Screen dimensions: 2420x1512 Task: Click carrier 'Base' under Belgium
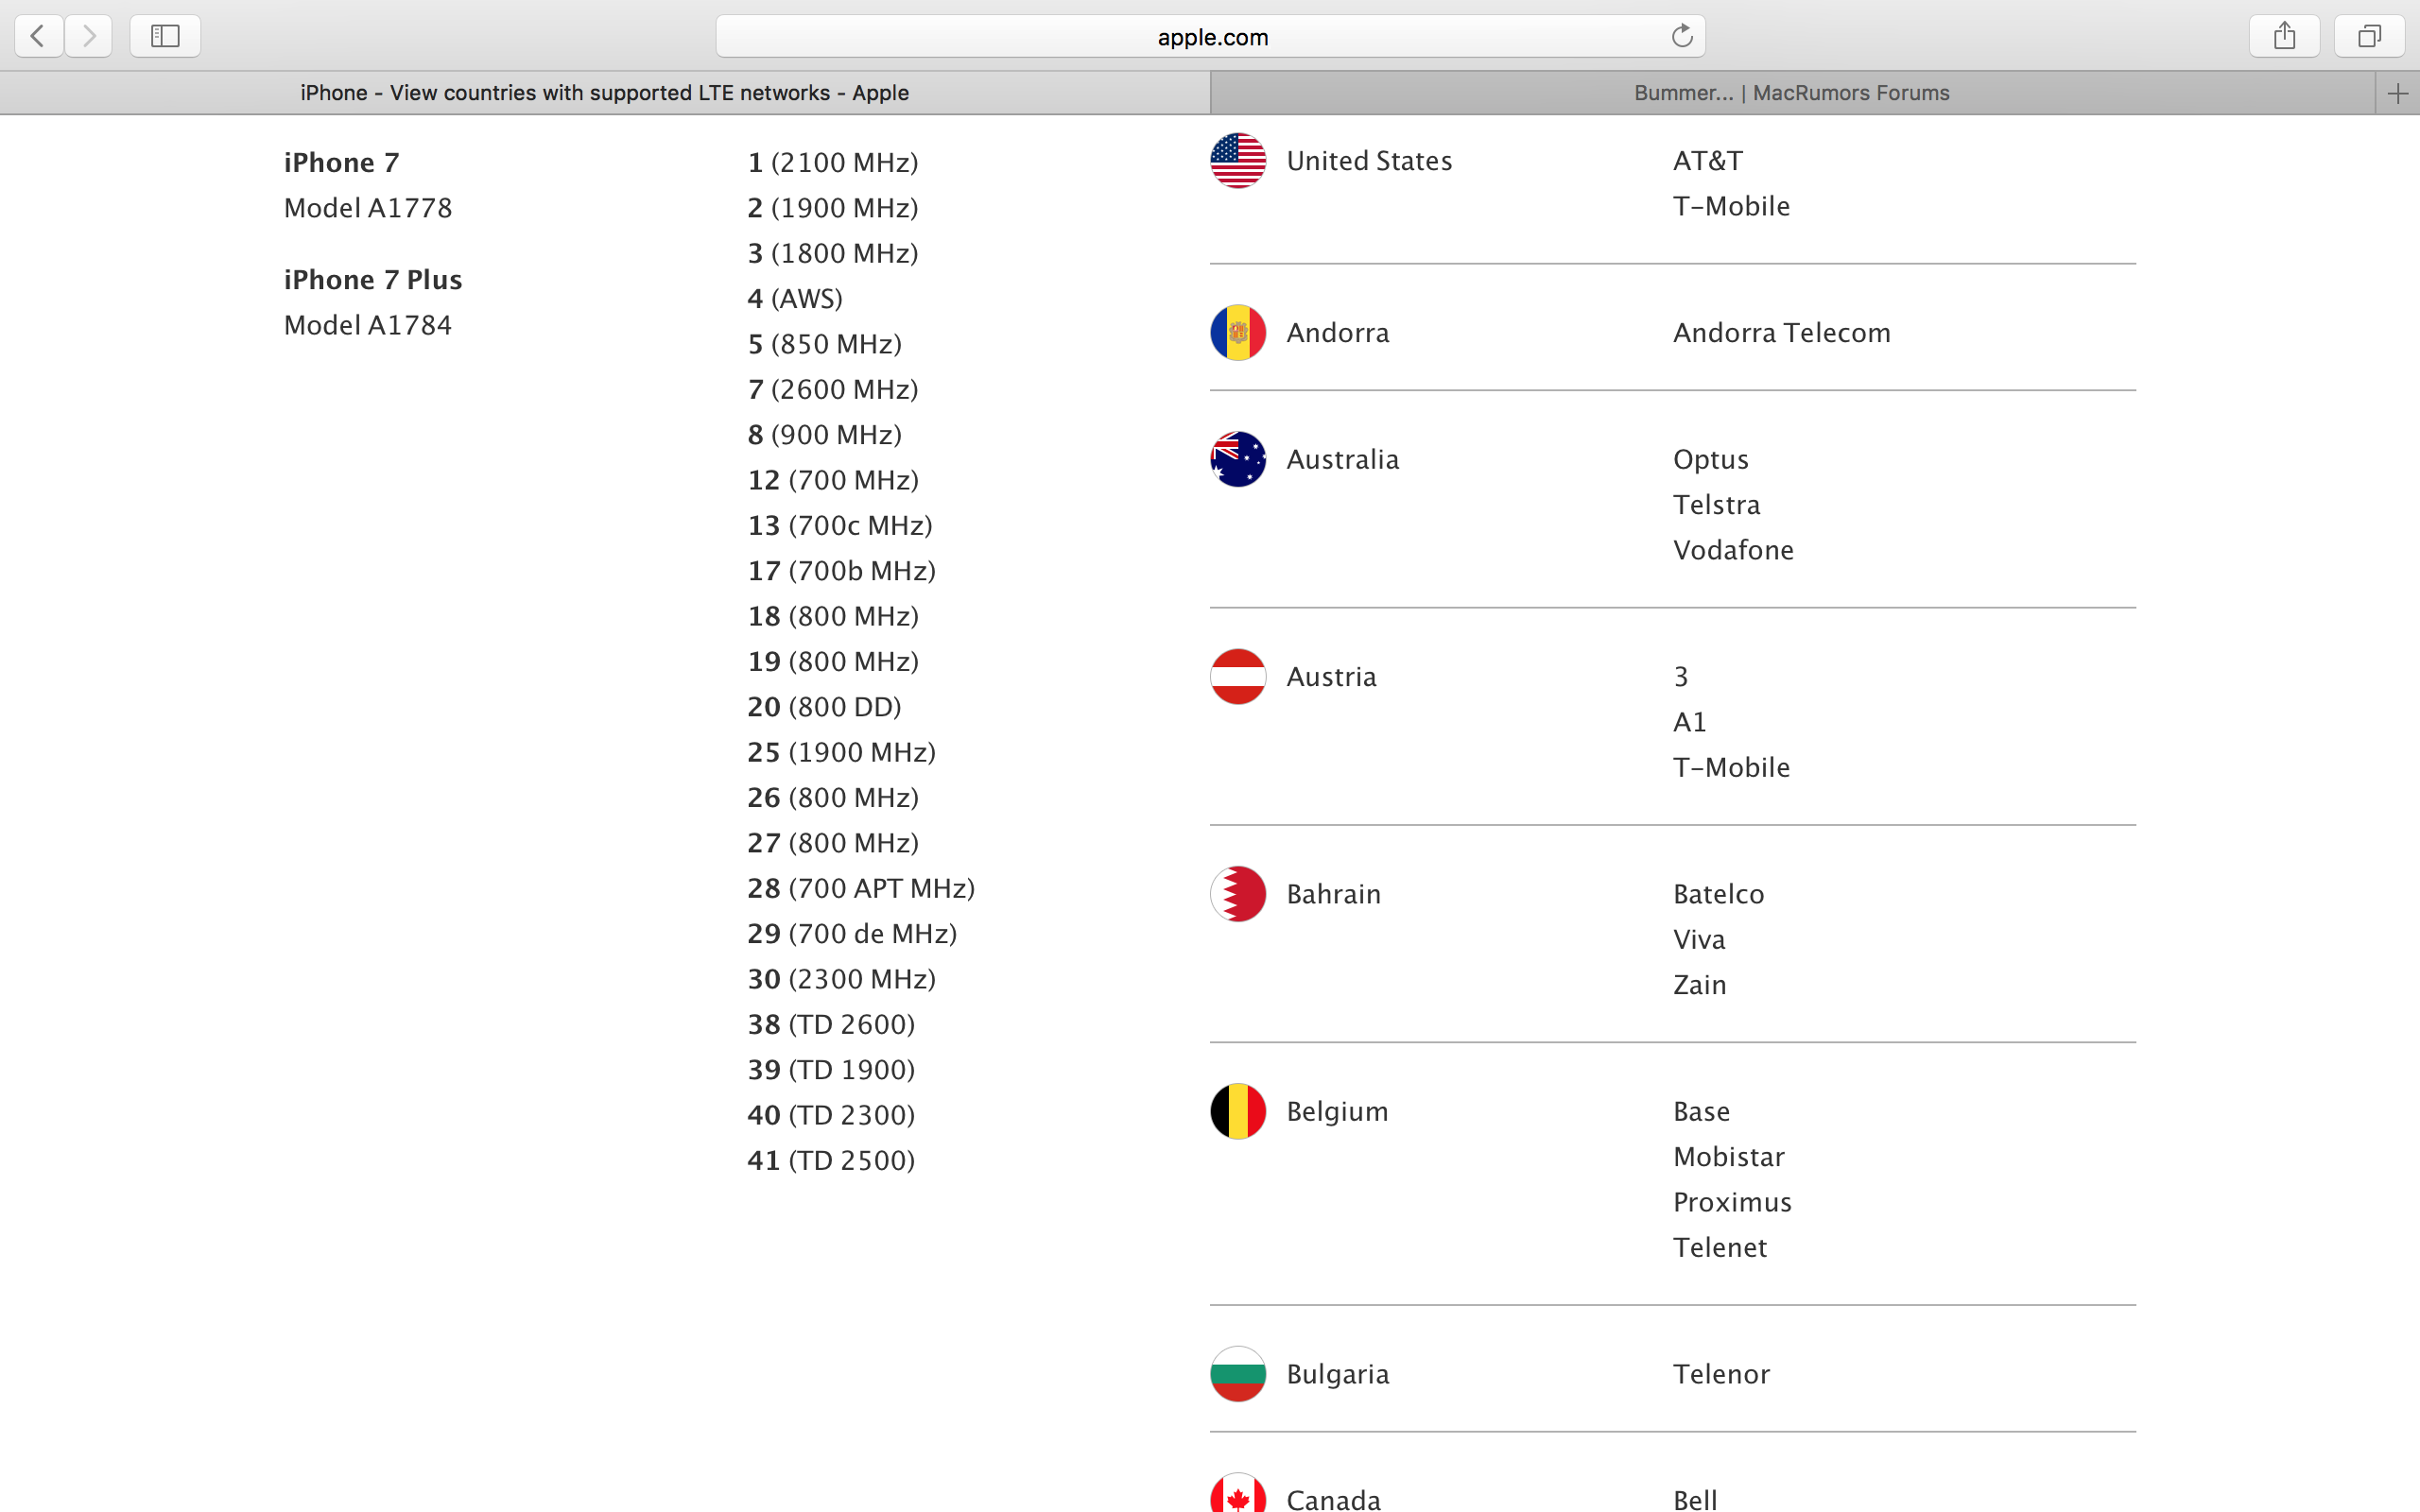click(x=1701, y=1112)
